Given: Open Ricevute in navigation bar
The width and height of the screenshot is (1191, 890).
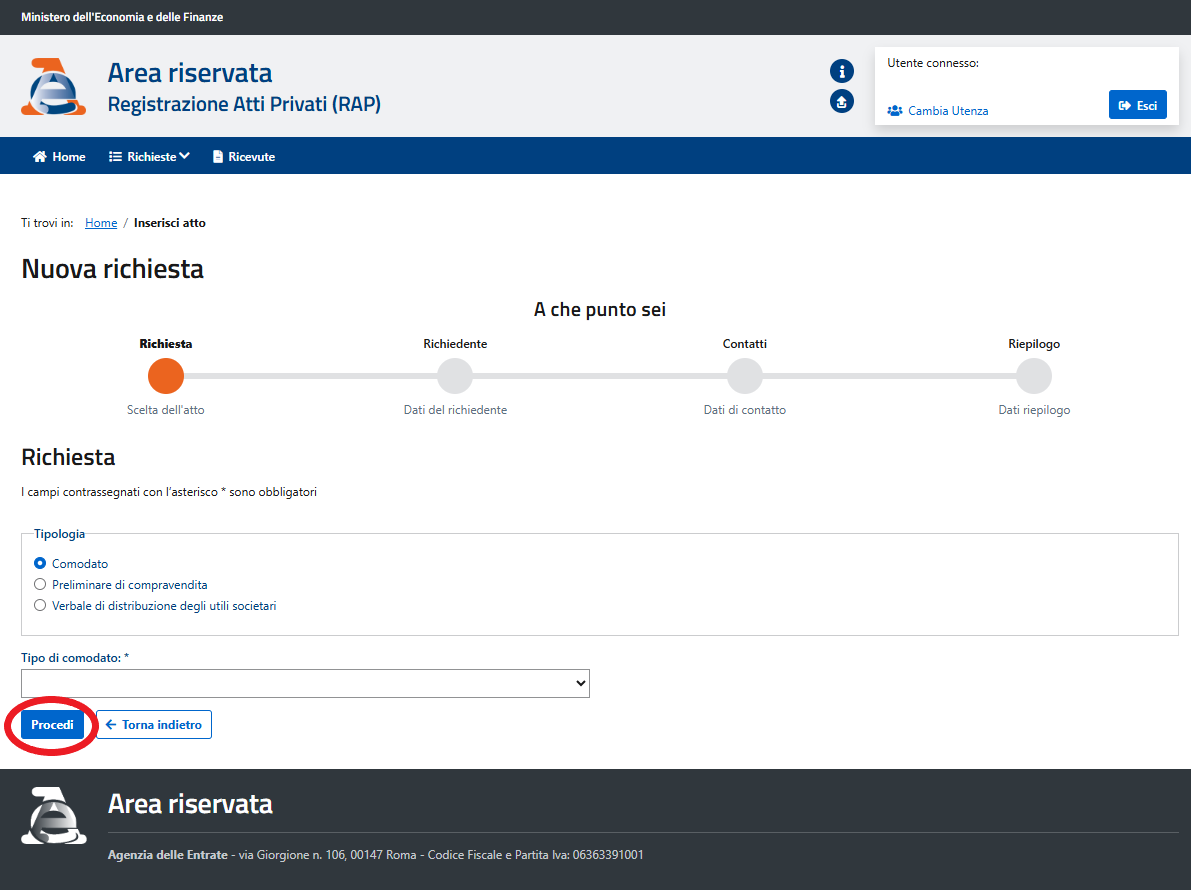Looking at the screenshot, I should pyautogui.click(x=244, y=156).
